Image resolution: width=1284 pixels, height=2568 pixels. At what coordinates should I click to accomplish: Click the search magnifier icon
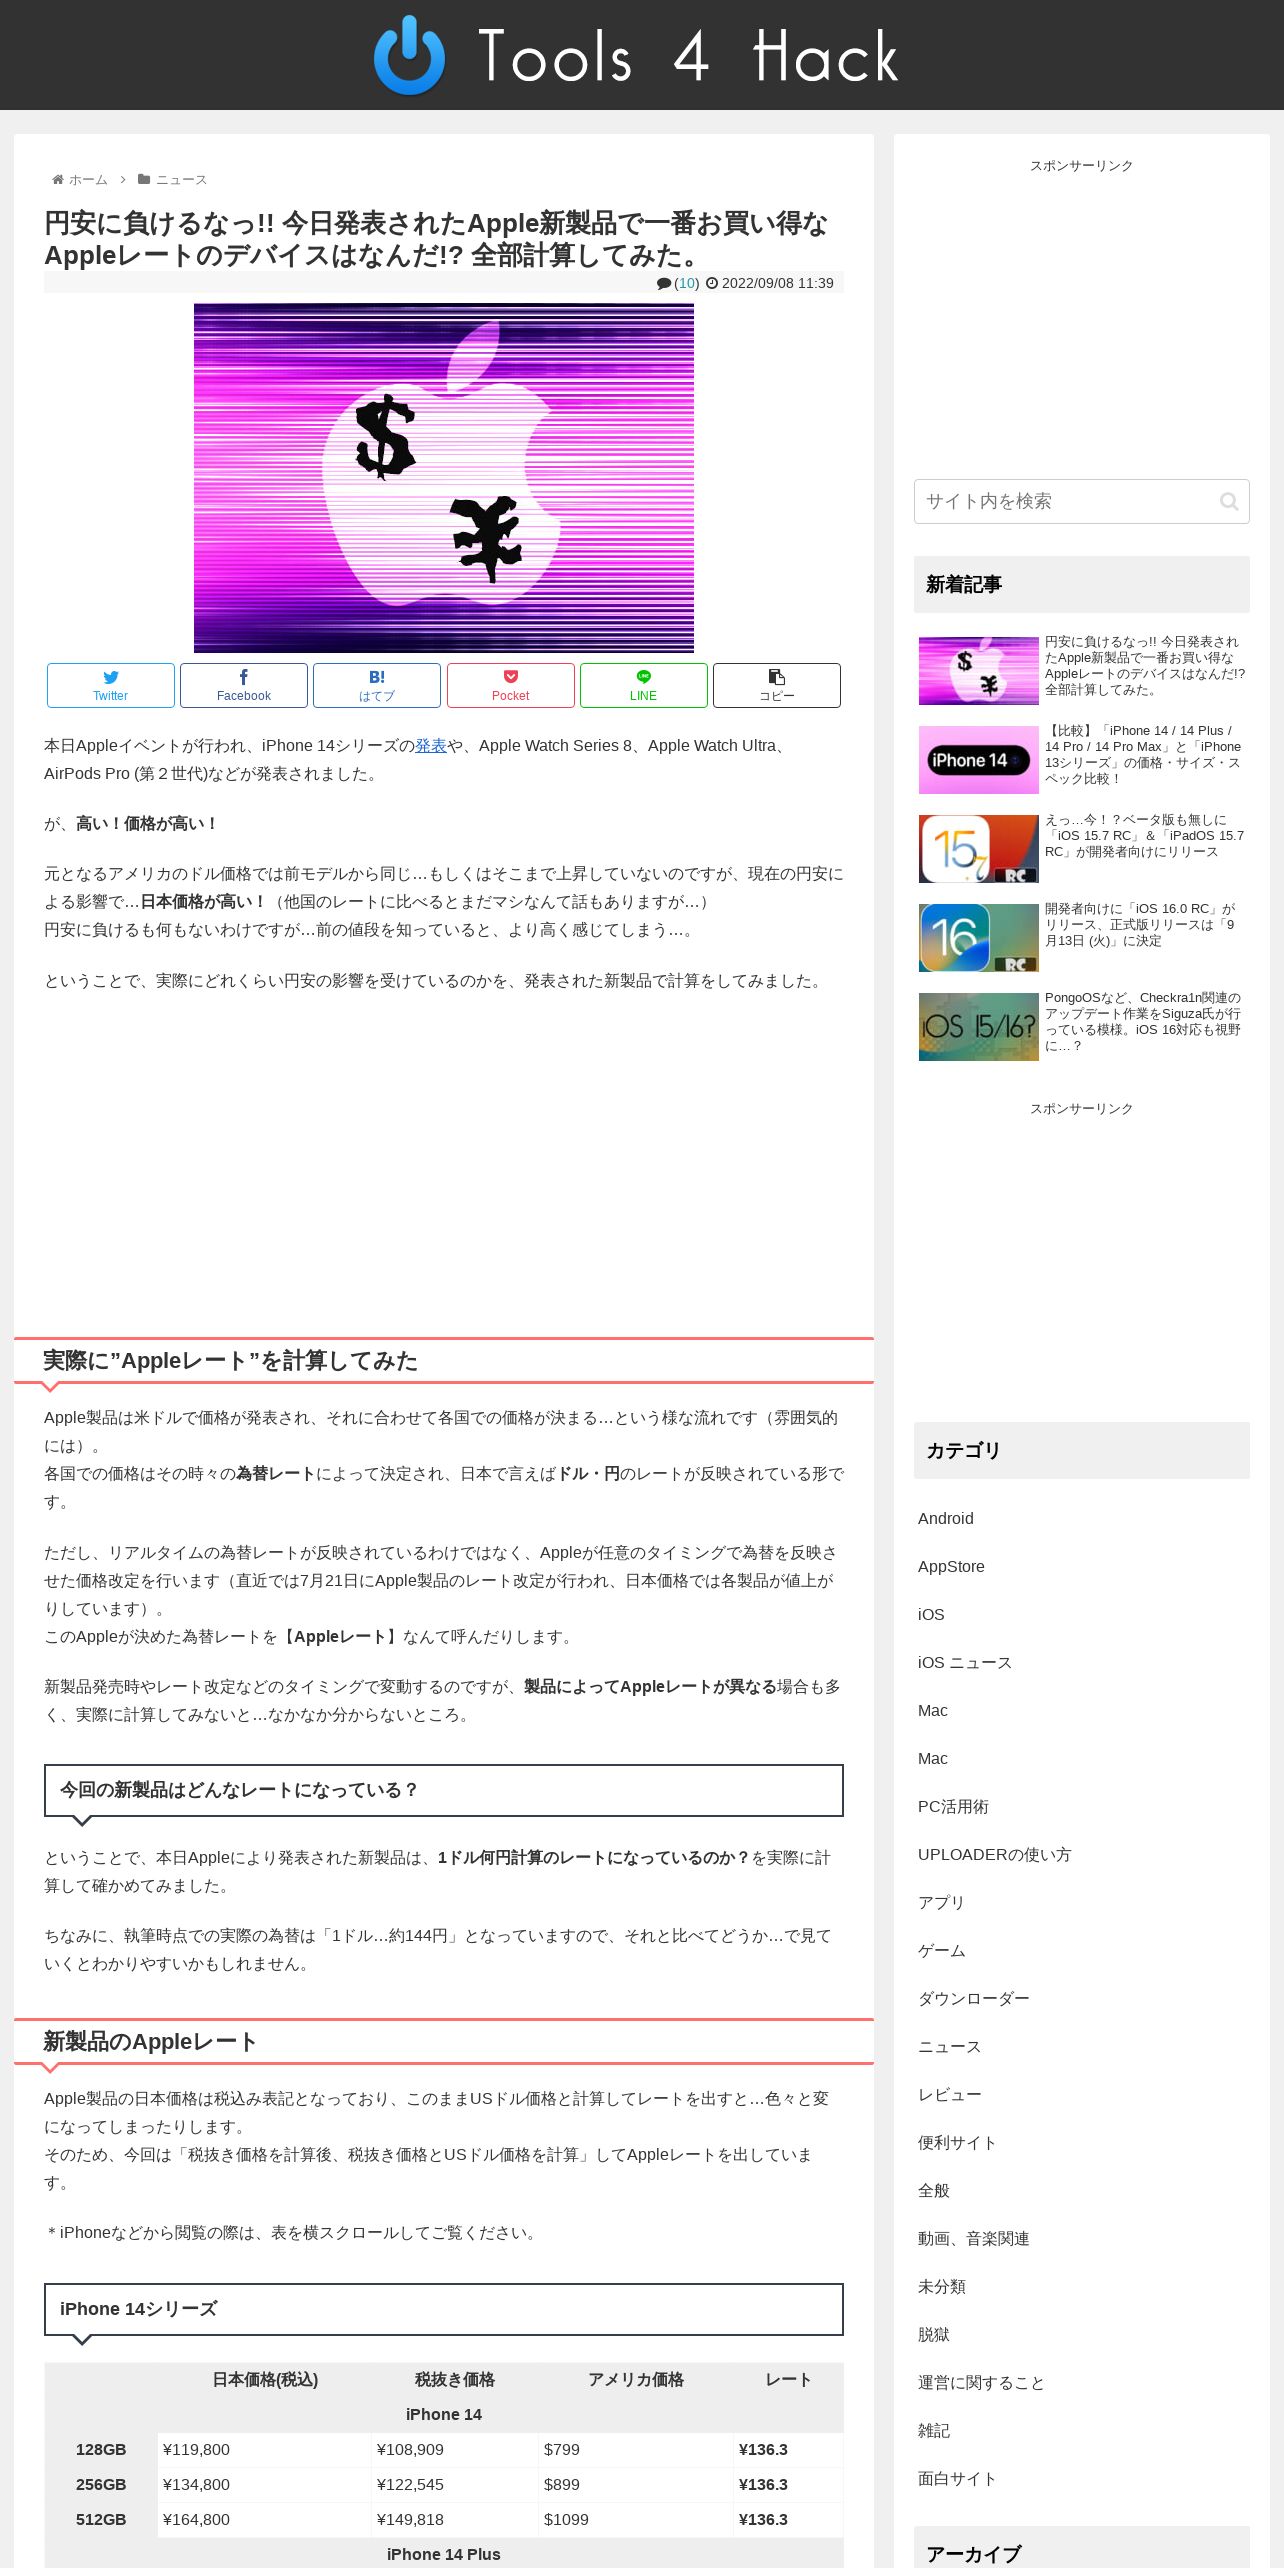click(x=1229, y=501)
